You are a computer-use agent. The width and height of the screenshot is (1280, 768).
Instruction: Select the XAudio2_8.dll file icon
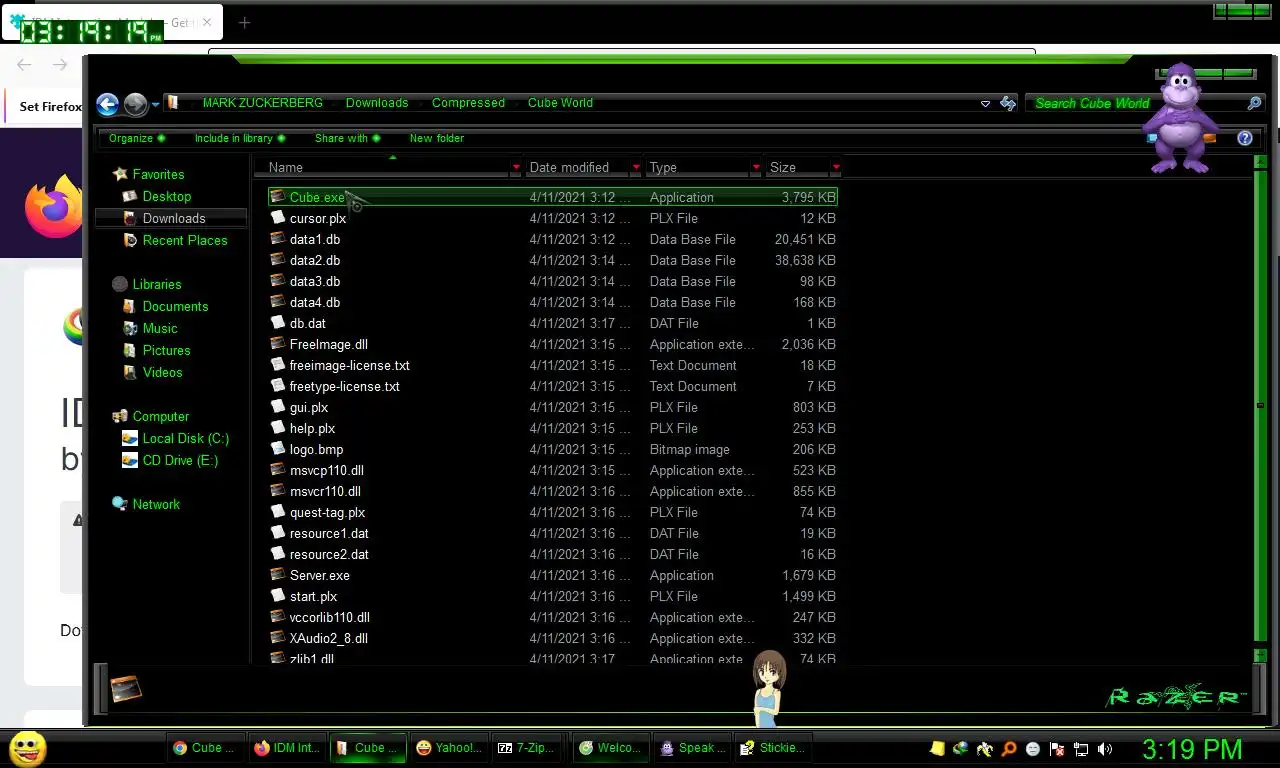point(278,638)
